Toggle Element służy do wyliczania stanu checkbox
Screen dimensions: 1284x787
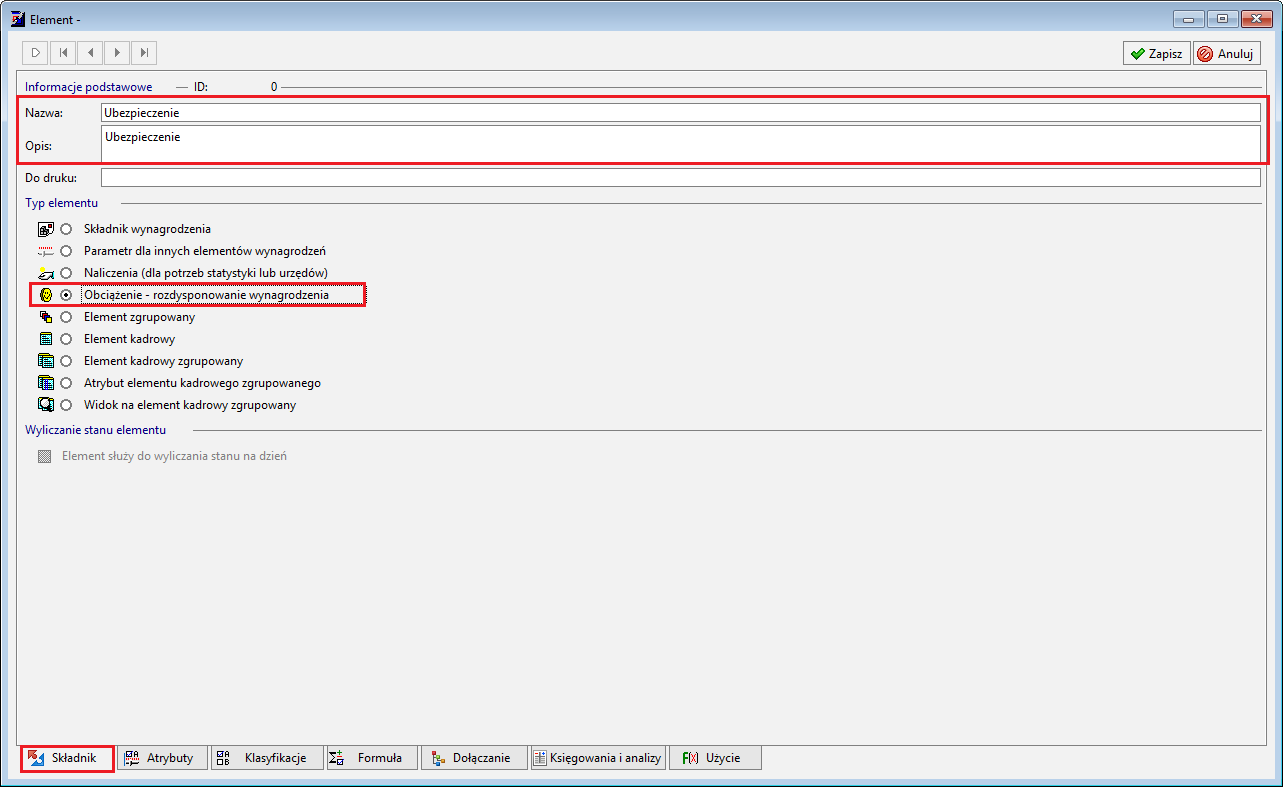43,456
